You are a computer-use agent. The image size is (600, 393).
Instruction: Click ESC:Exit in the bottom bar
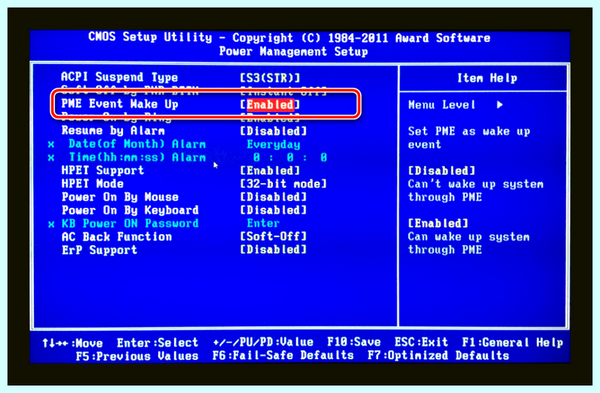click(421, 342)
